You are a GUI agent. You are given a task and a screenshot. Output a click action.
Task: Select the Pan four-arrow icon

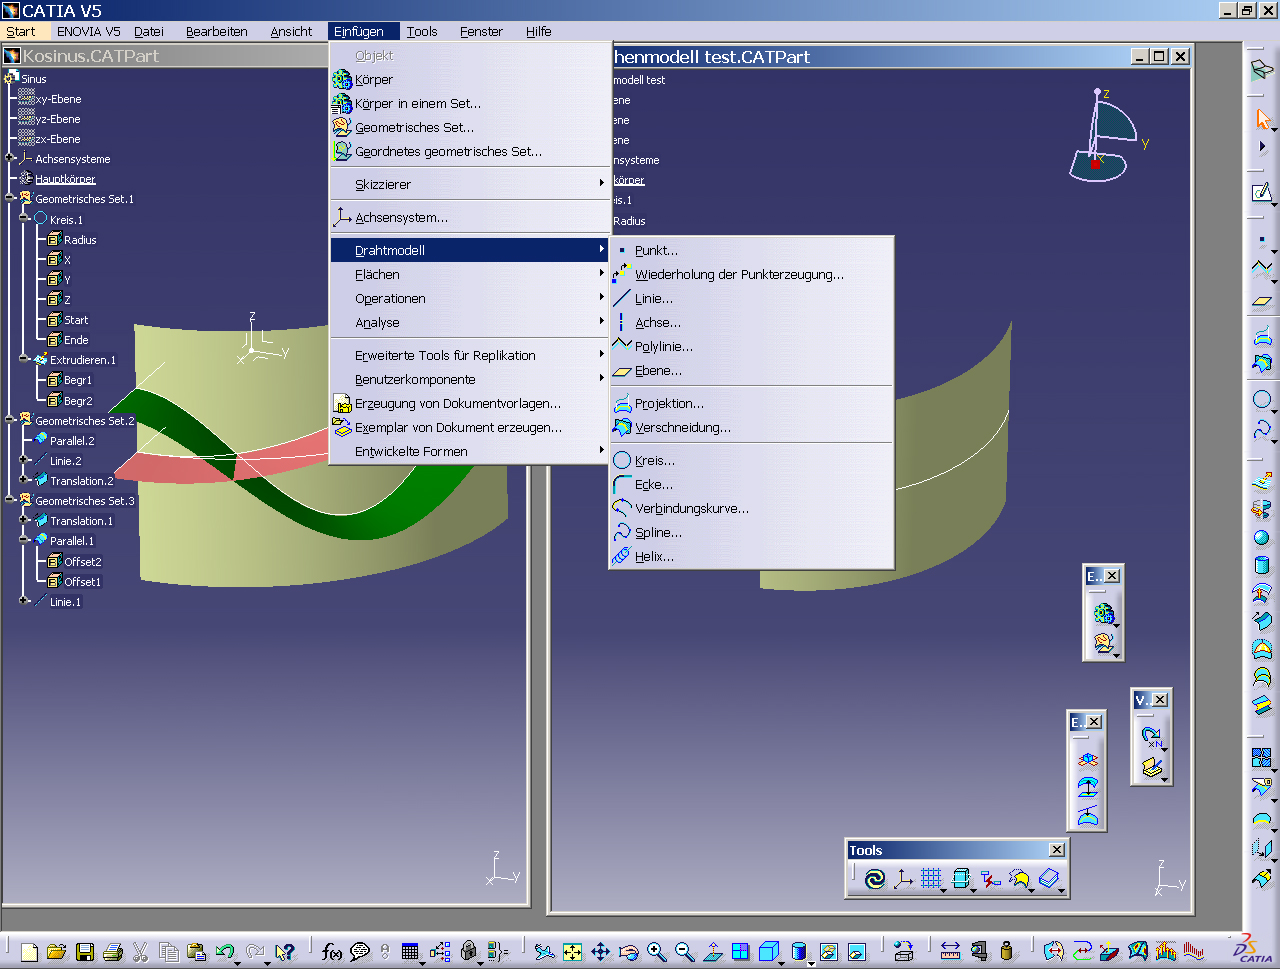600,951
